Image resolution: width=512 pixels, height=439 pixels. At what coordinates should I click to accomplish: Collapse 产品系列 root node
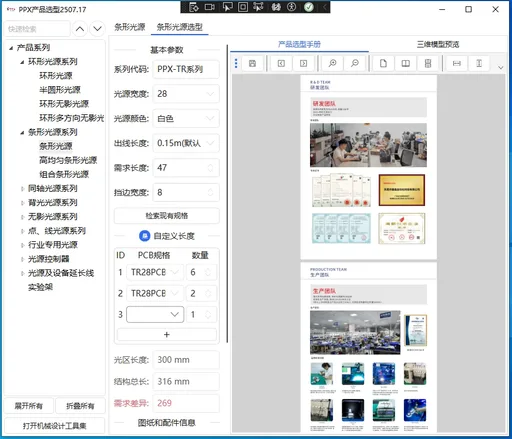11,48
